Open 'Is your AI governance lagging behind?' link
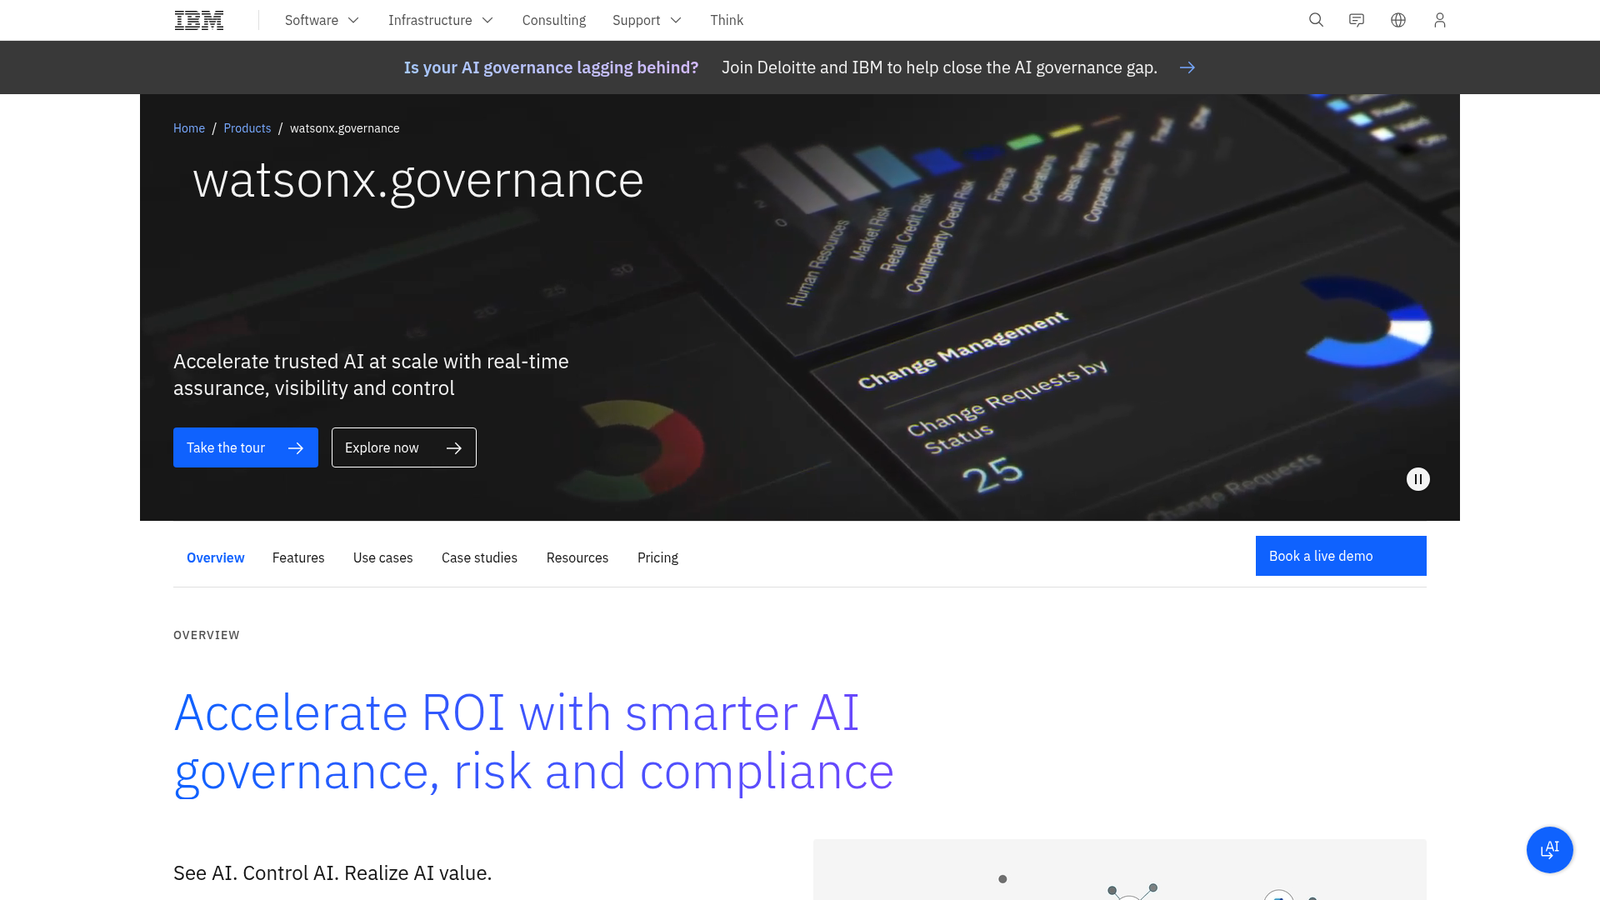This screenshot has width=1600, height=900. 551,67
